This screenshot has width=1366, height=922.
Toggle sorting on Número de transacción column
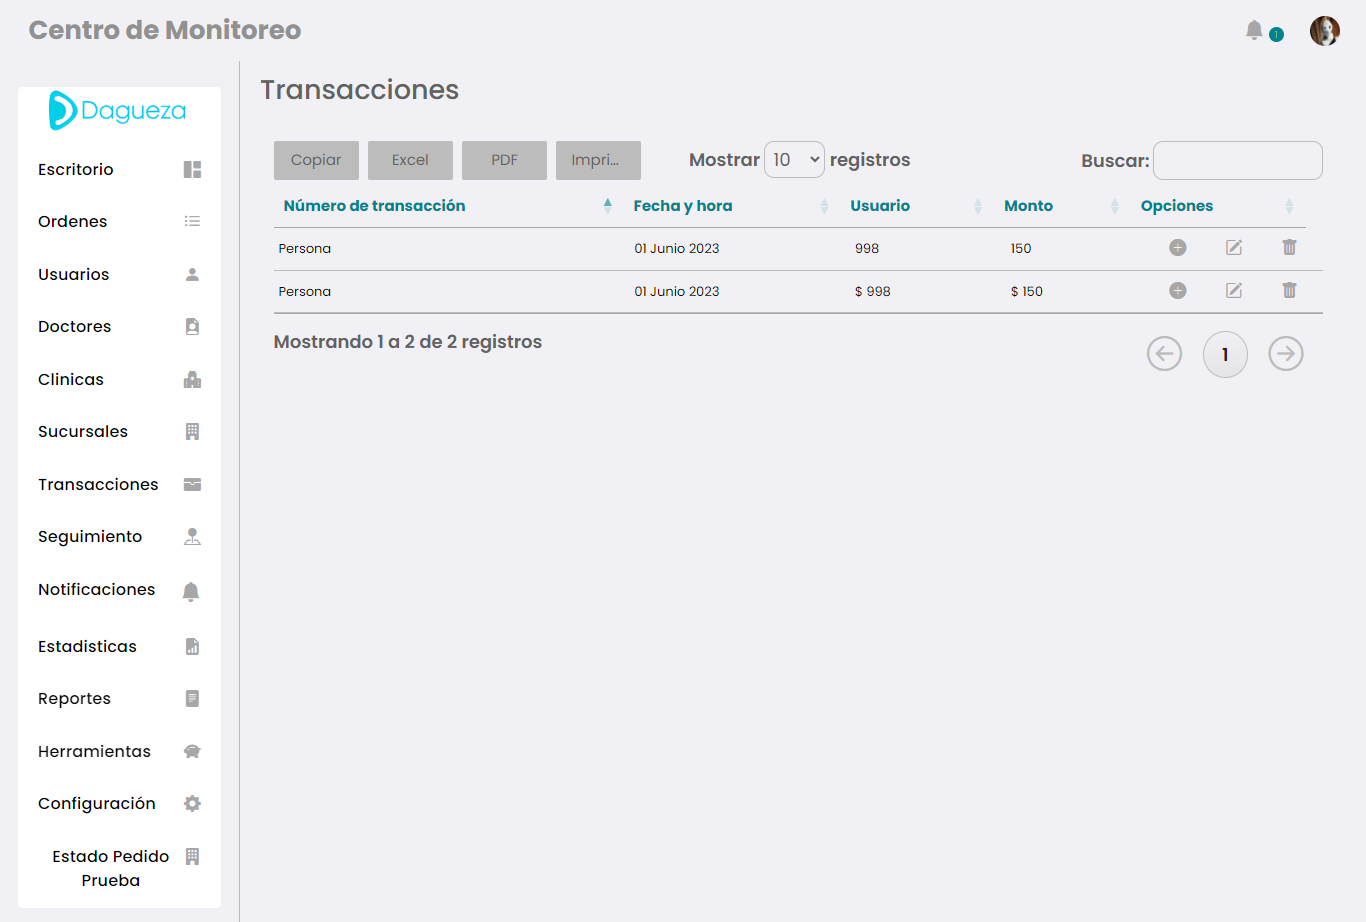pos(607,206)
